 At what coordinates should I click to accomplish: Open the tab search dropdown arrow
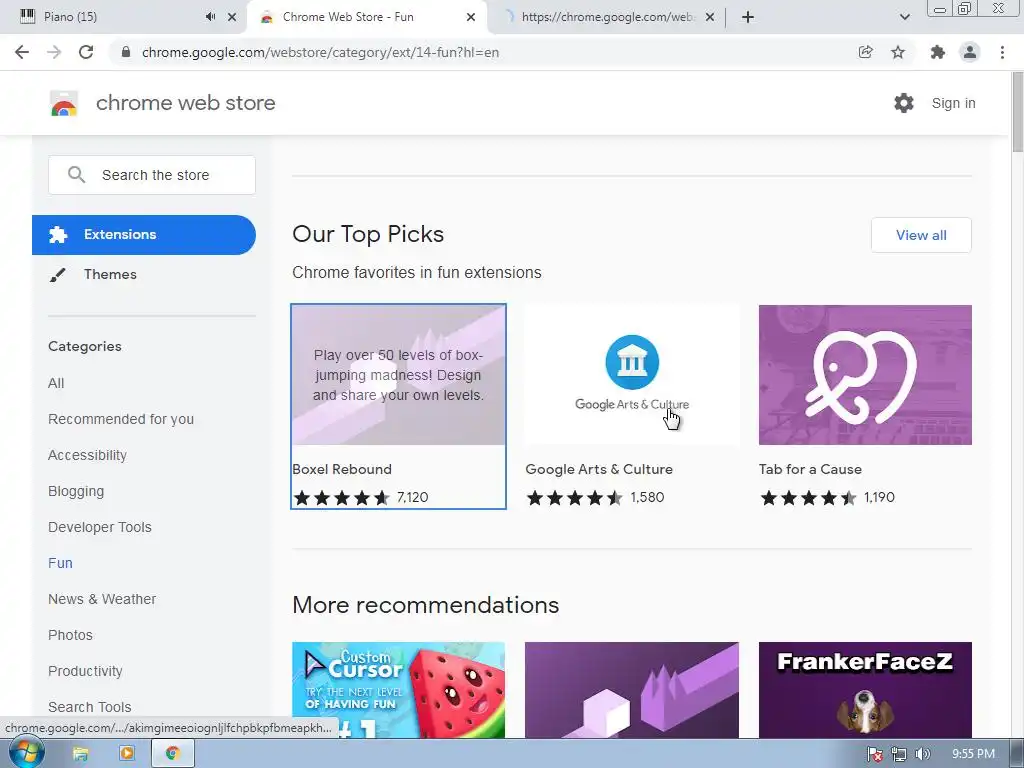tap(904, 17)
